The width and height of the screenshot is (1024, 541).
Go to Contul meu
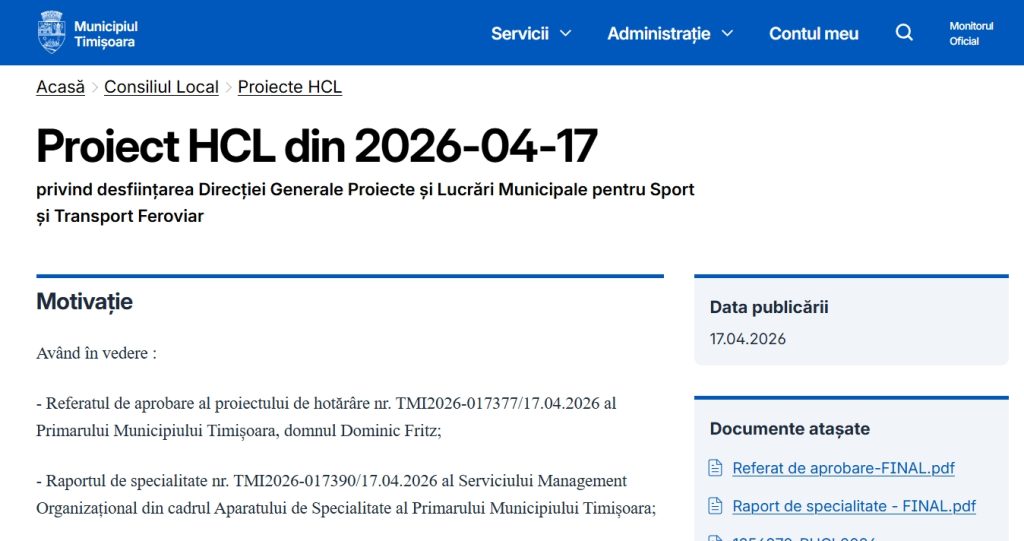click(813, 33)
